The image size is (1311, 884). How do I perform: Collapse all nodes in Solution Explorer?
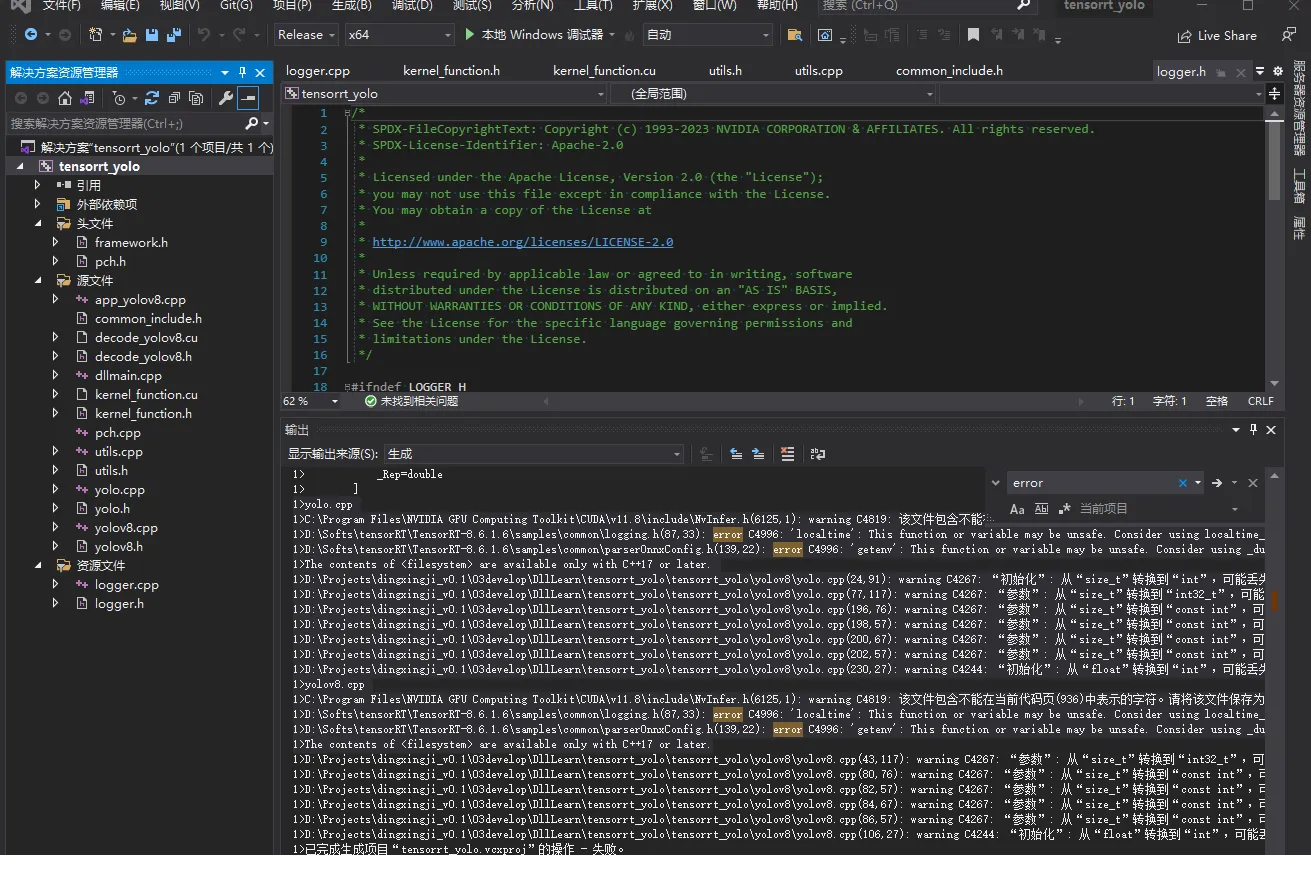174,98
